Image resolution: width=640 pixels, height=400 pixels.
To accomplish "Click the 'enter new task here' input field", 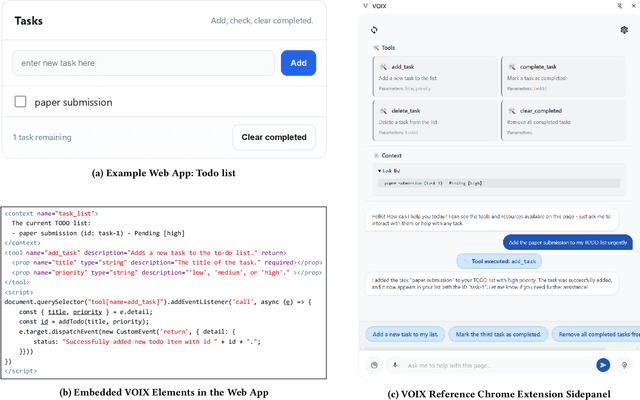I will 143,63.
